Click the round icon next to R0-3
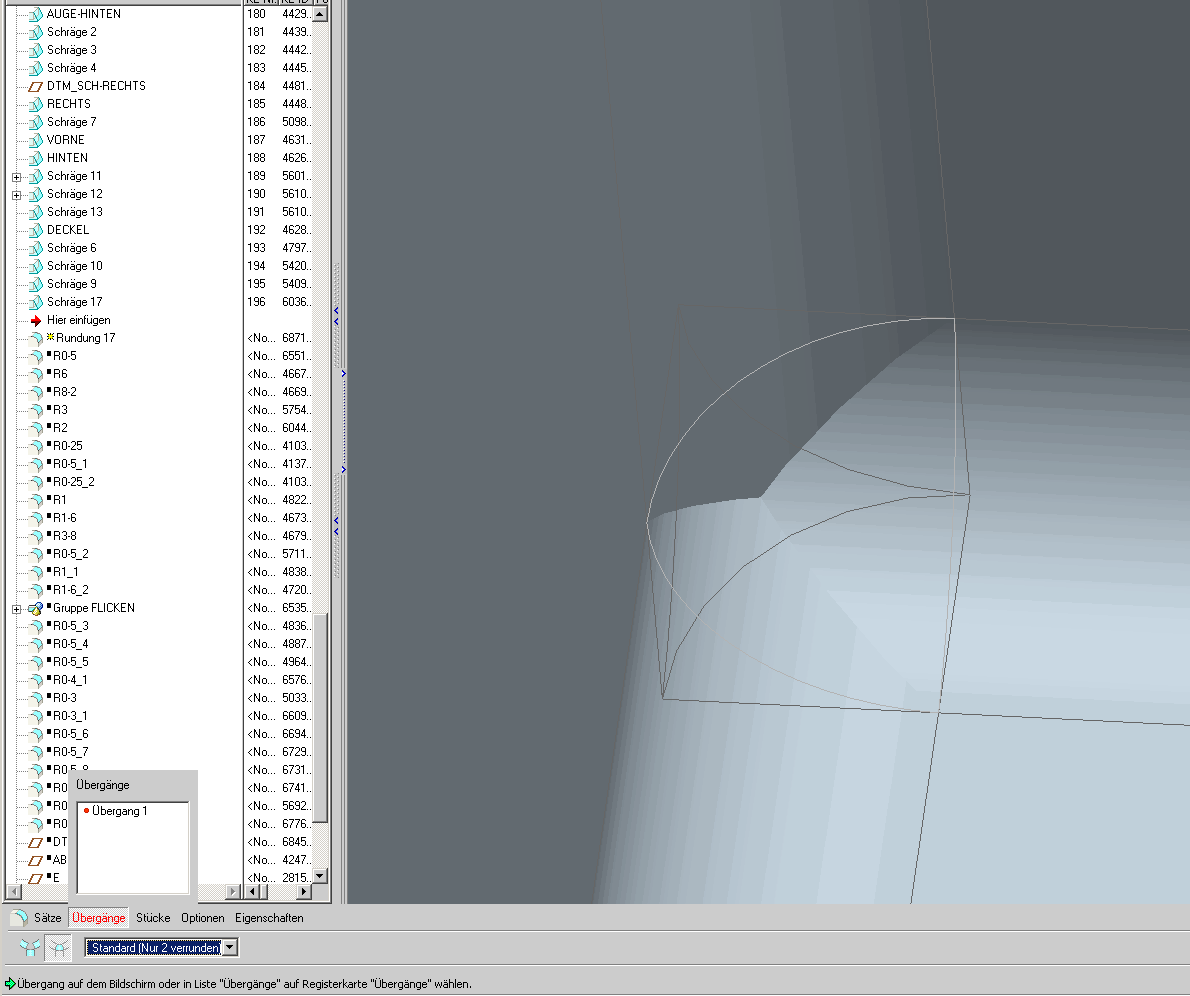 (36, 698)
